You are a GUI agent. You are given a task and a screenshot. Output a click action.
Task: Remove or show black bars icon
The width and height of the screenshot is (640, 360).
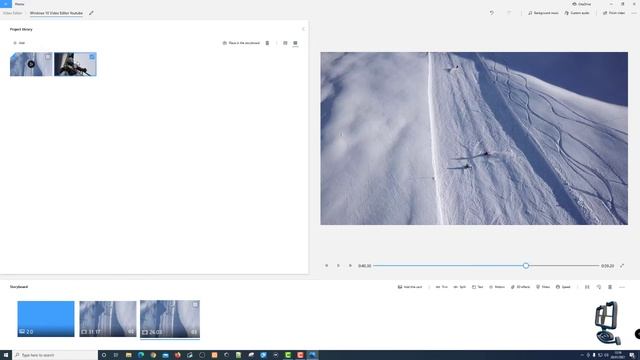click(x=587, y=287)
